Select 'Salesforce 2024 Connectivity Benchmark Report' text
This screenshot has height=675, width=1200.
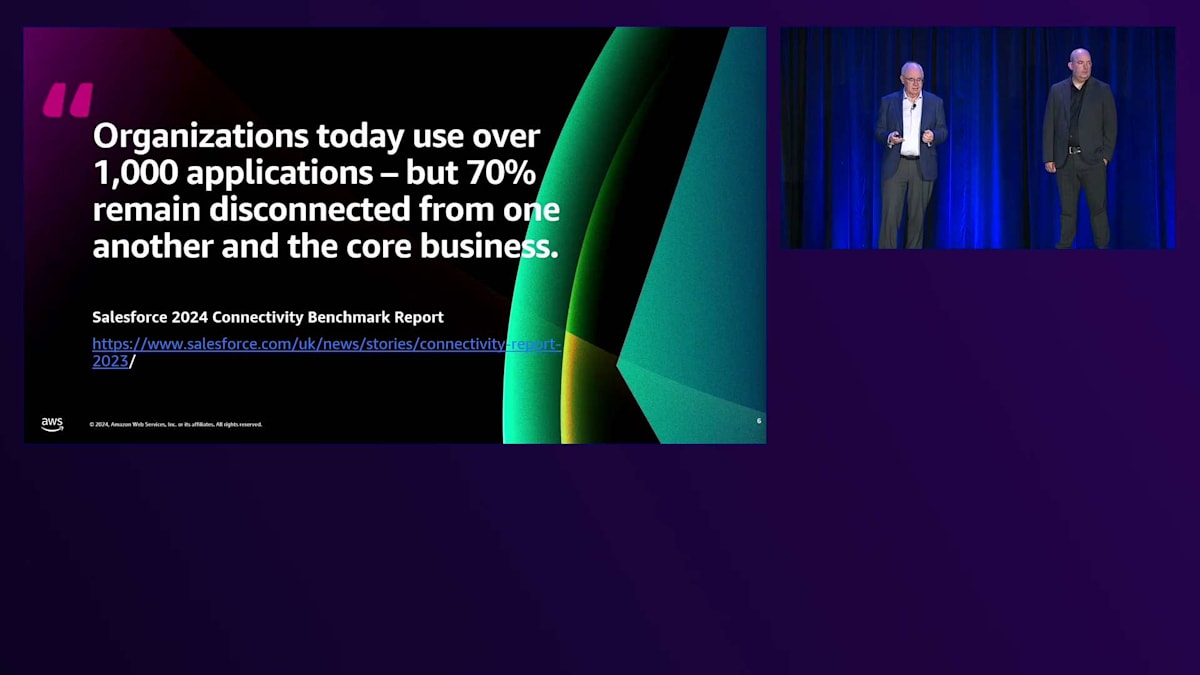point(268,317)
